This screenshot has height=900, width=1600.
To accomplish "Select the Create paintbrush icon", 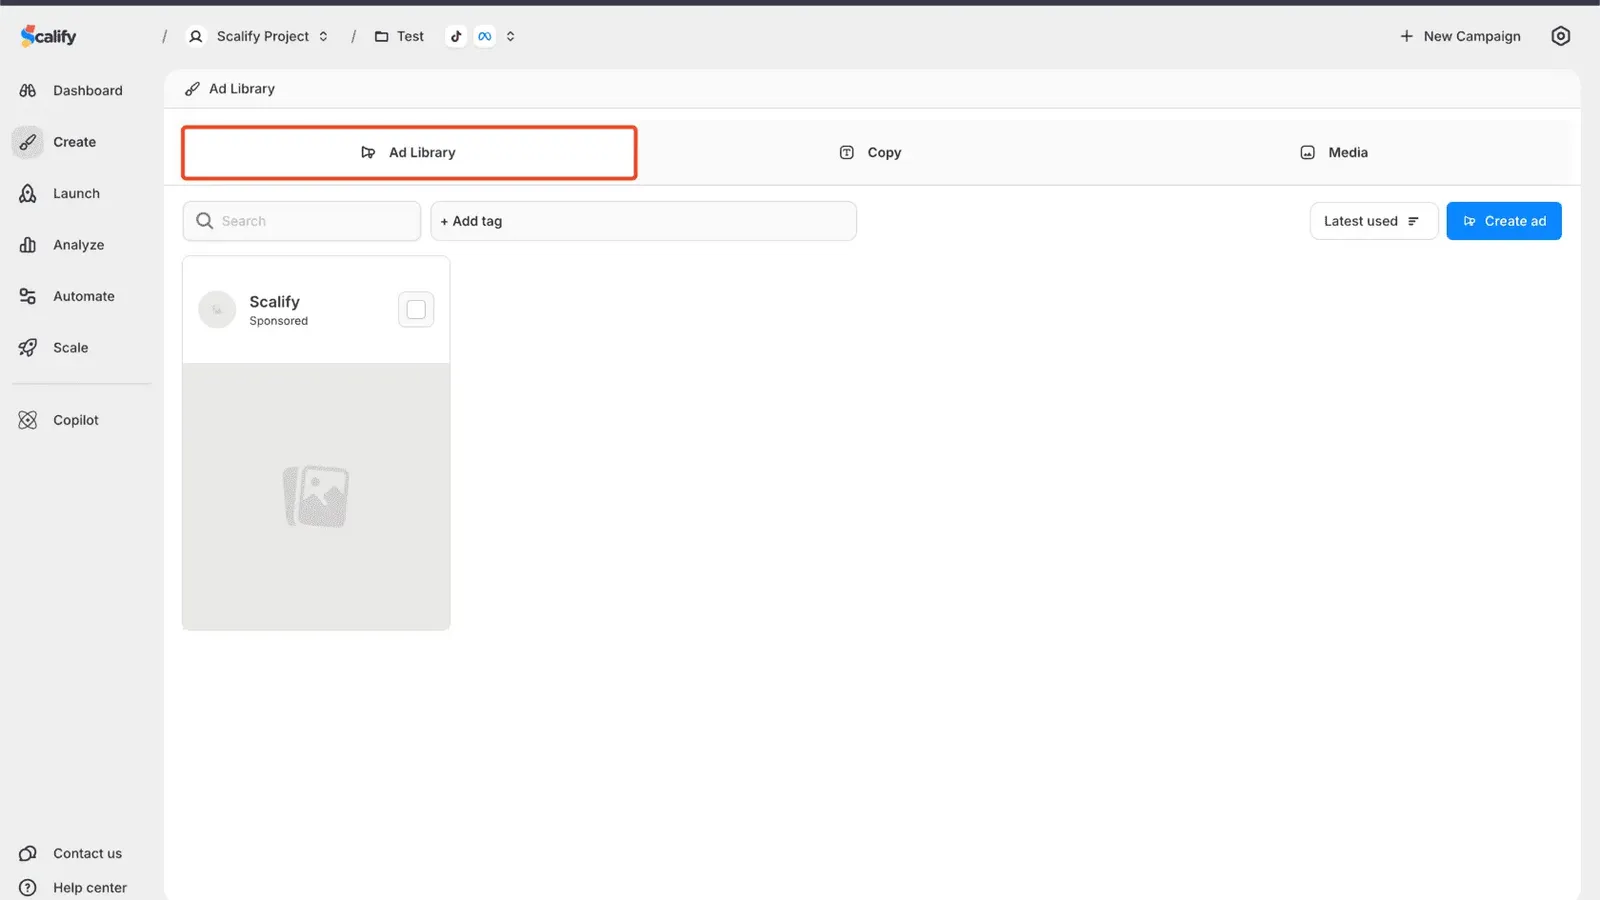I will 27,142.
